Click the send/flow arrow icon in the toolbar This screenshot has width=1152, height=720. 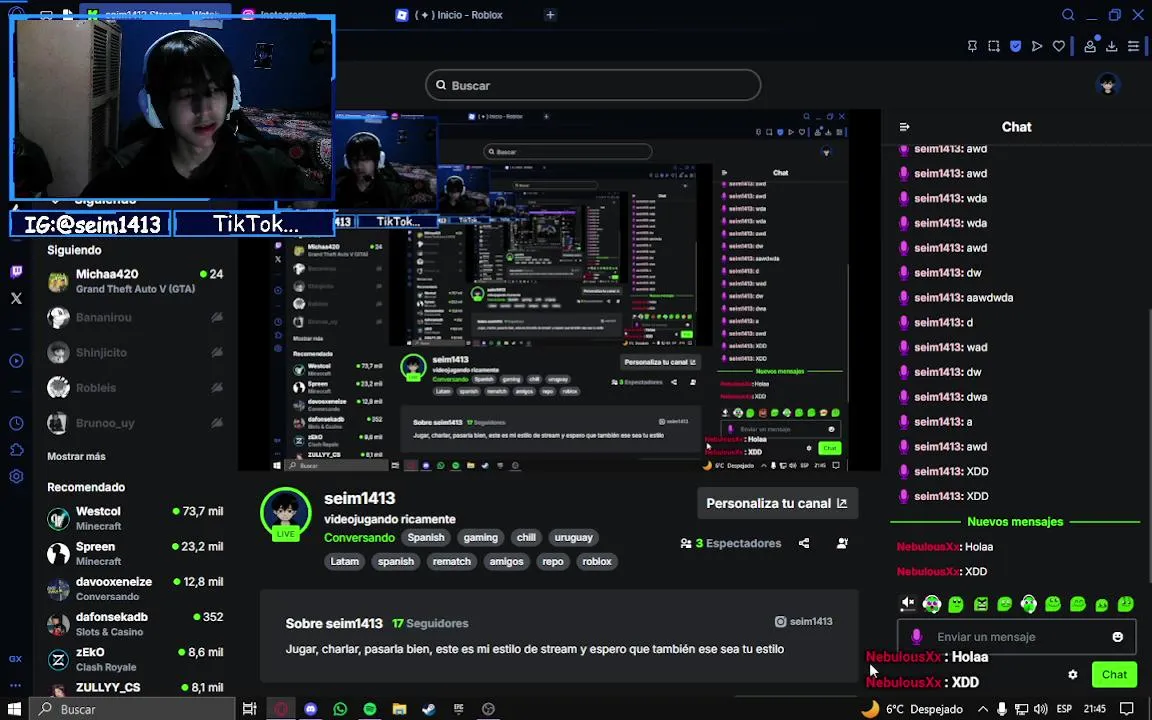(1037, 46)
